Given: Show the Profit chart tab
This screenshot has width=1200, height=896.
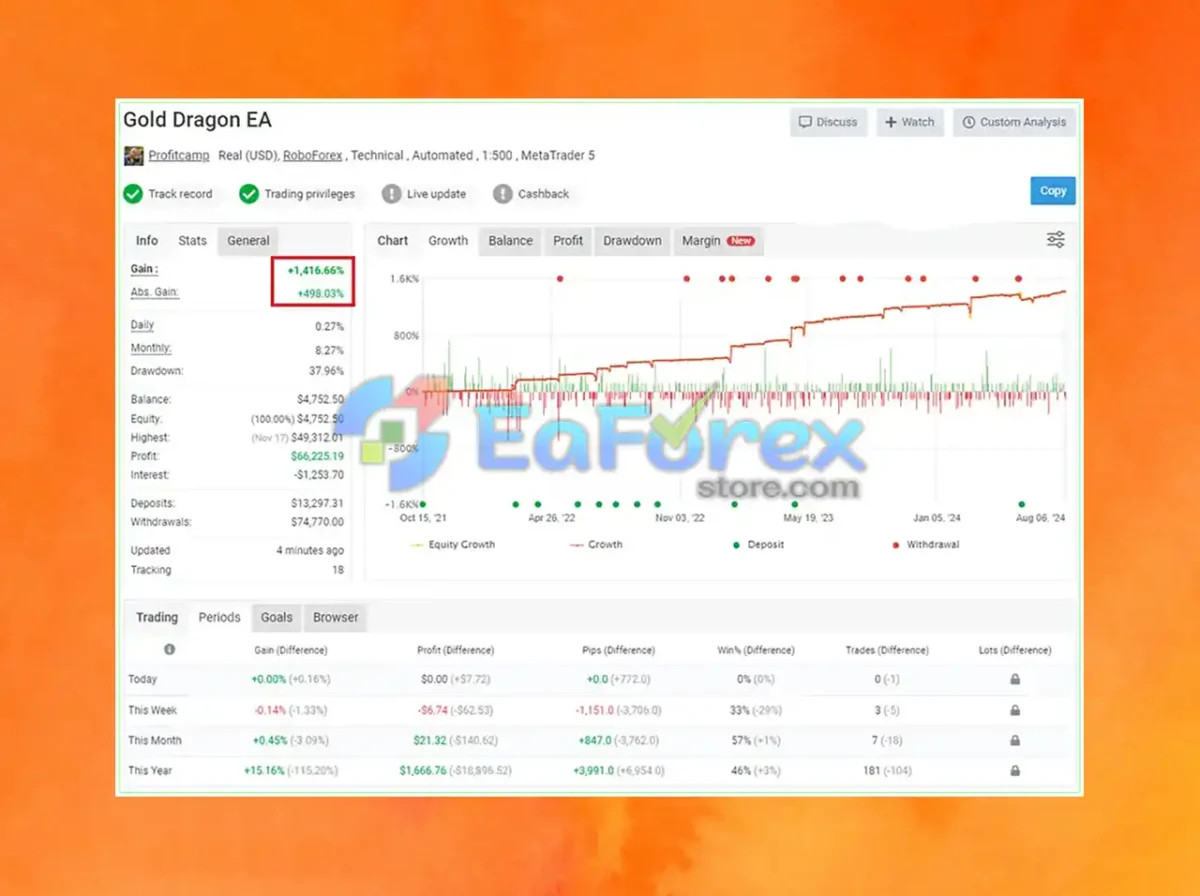Looking at the screenshot, I should pos(568,240).
